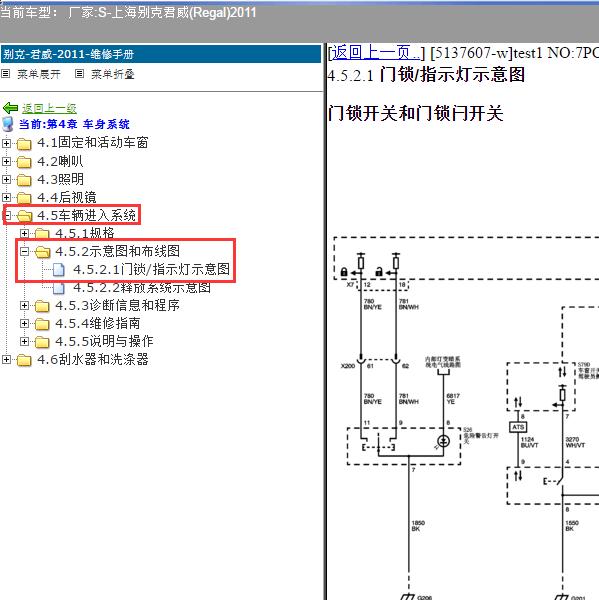This screenshot has height=600, width=599.
Task: Expand the 4.3照明 node
Action: [x=6, y=179]
